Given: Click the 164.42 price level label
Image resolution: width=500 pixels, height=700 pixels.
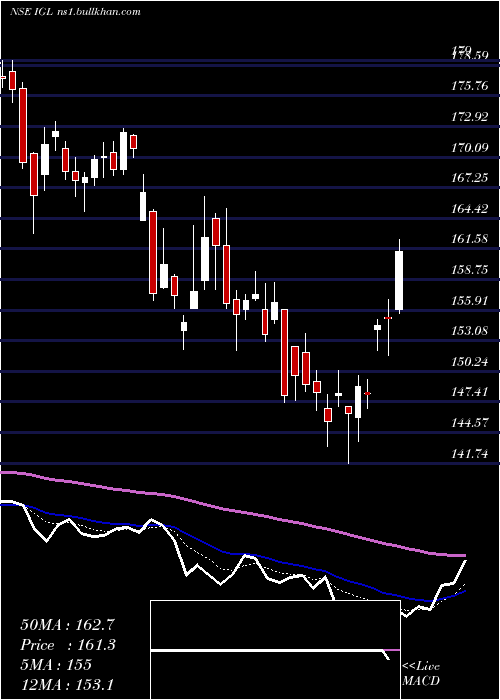Looking at the screenshot, I should pos(469,208).
